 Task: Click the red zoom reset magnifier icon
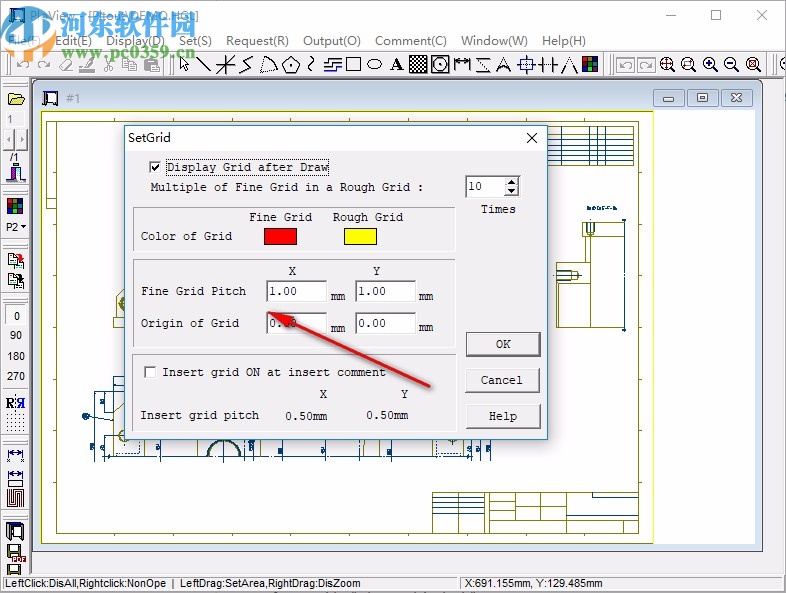pyautogui.click(x=753, y=64)
